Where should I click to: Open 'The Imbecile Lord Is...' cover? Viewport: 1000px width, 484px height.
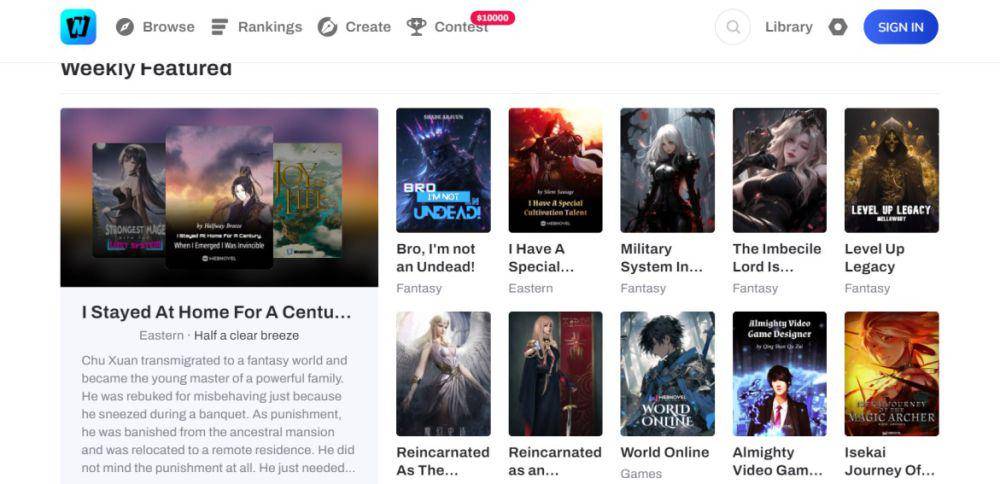(x=779, y=170)
